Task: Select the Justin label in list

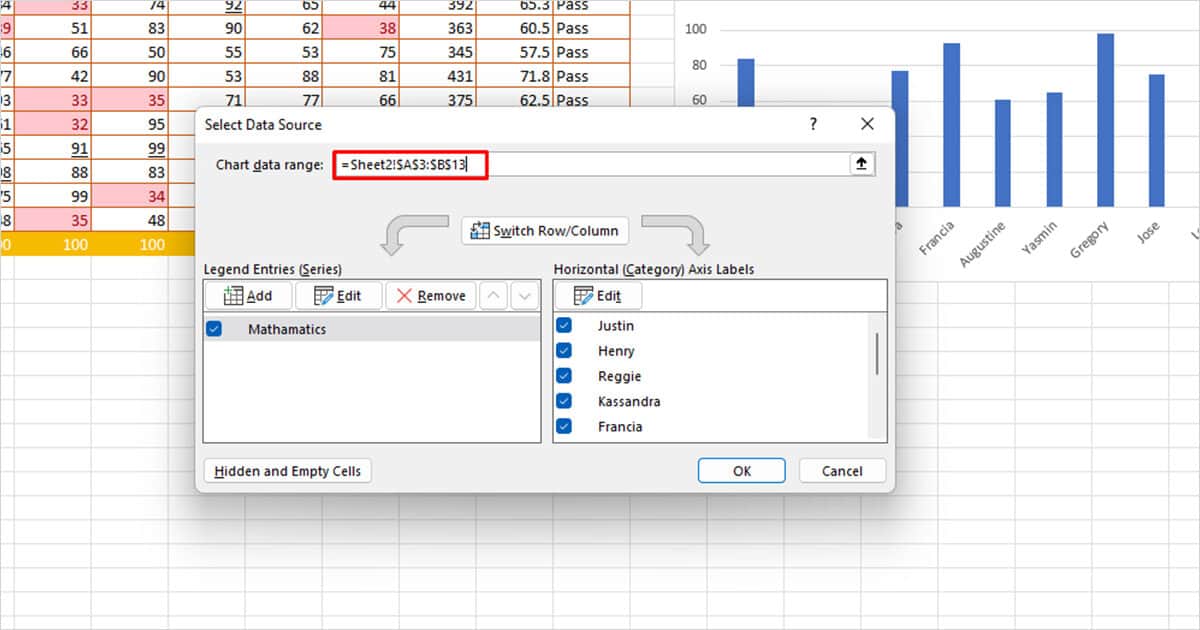Action: pos(616,326)
